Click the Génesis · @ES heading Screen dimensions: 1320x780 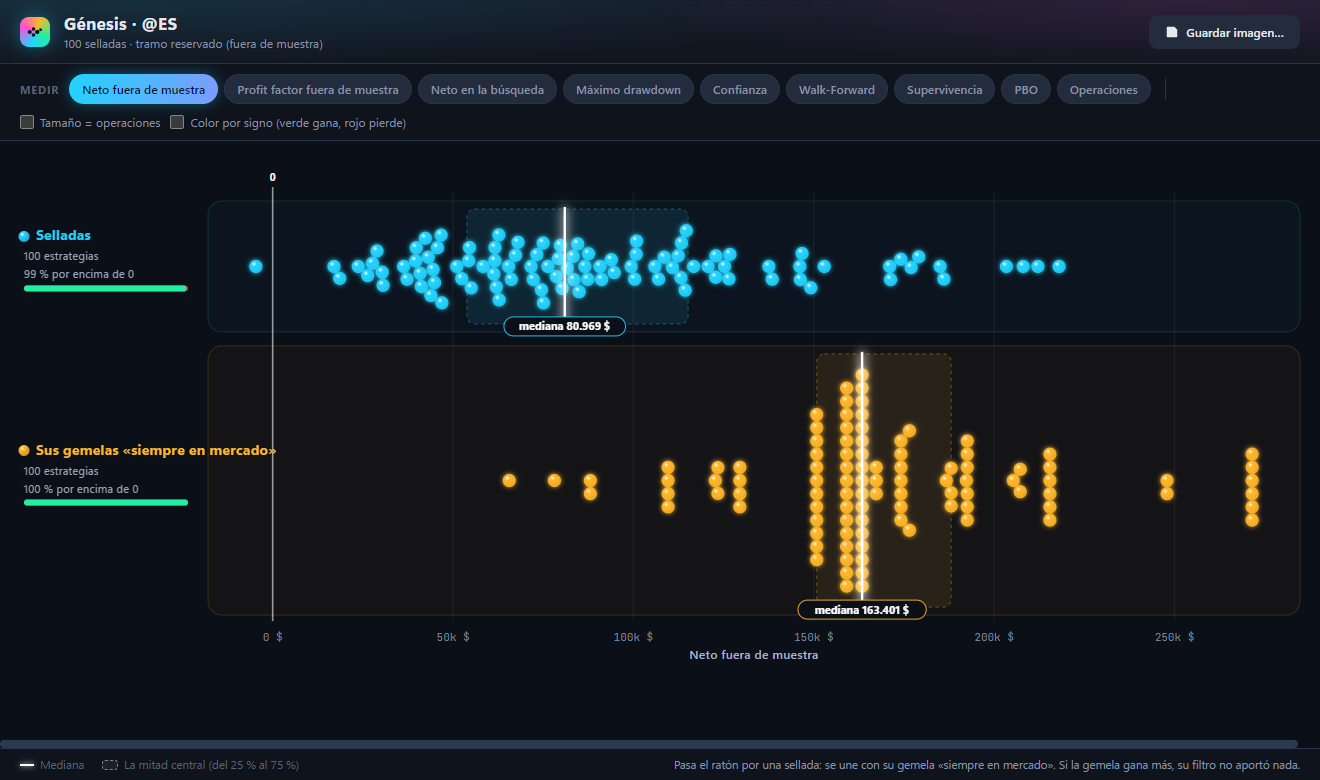[121, 24]
